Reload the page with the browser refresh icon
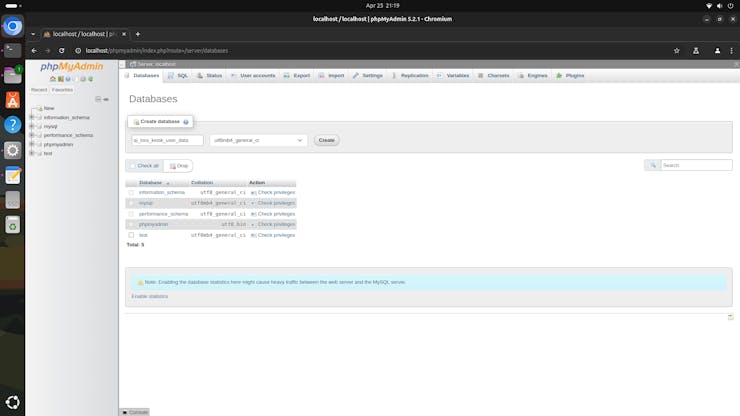The image size is (740, 416). click(x=61, y=51)
